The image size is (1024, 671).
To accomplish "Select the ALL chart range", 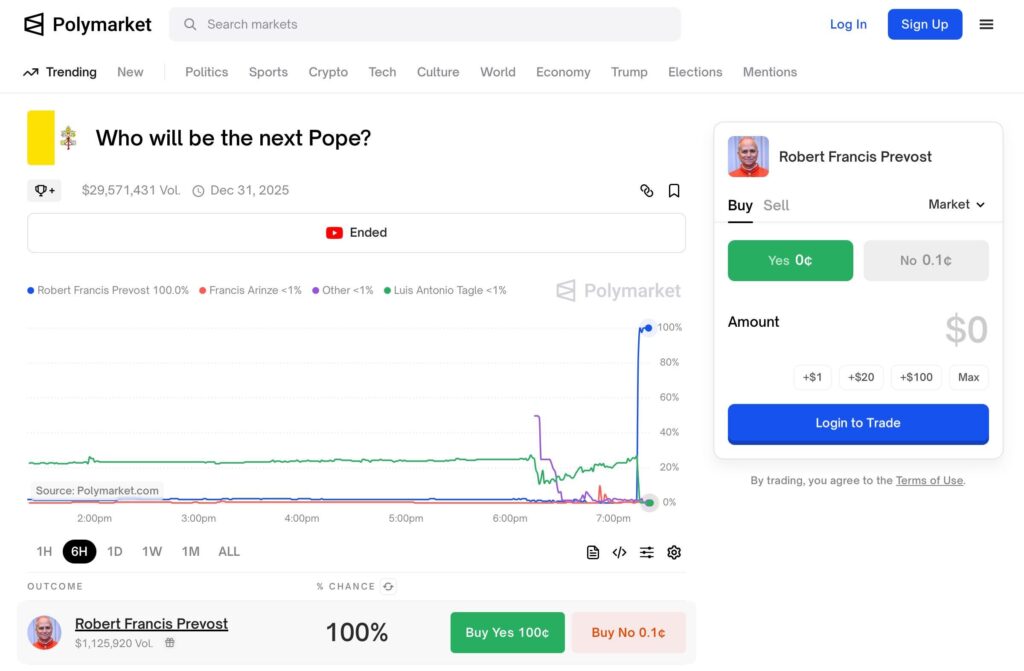I will pos(229,551).
